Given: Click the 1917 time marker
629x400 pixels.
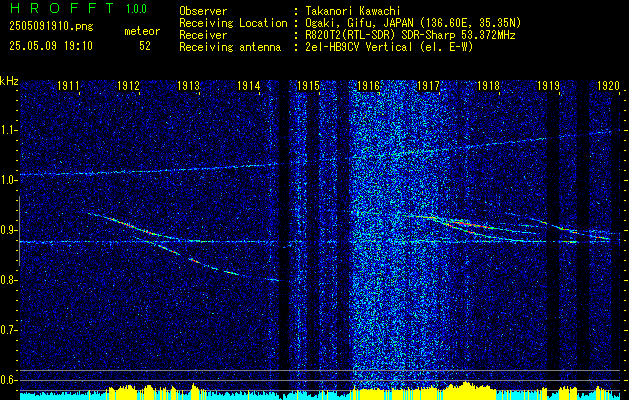Looking at the screenshot, I should pos(428,86).
